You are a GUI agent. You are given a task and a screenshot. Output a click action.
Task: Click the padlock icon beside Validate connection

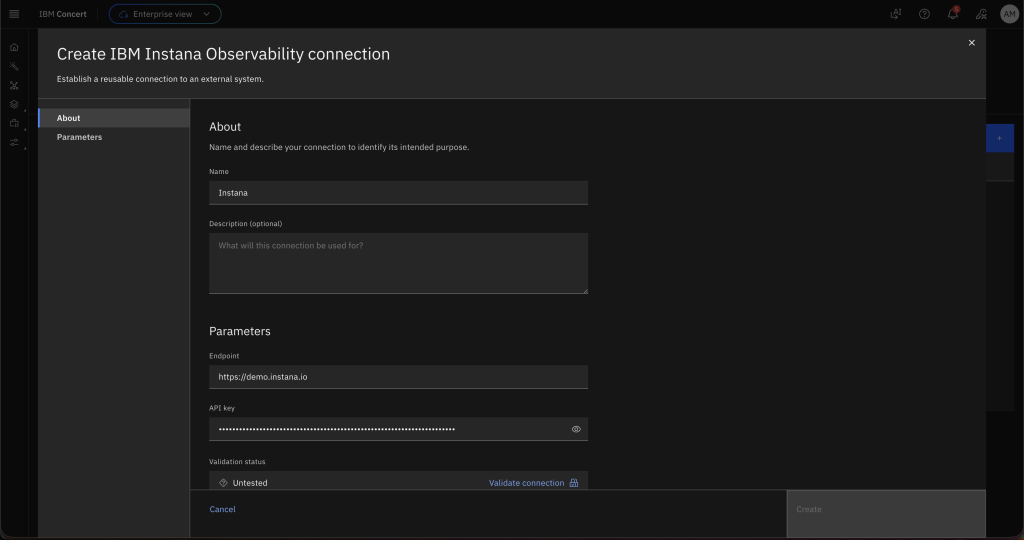coord(573,483)
